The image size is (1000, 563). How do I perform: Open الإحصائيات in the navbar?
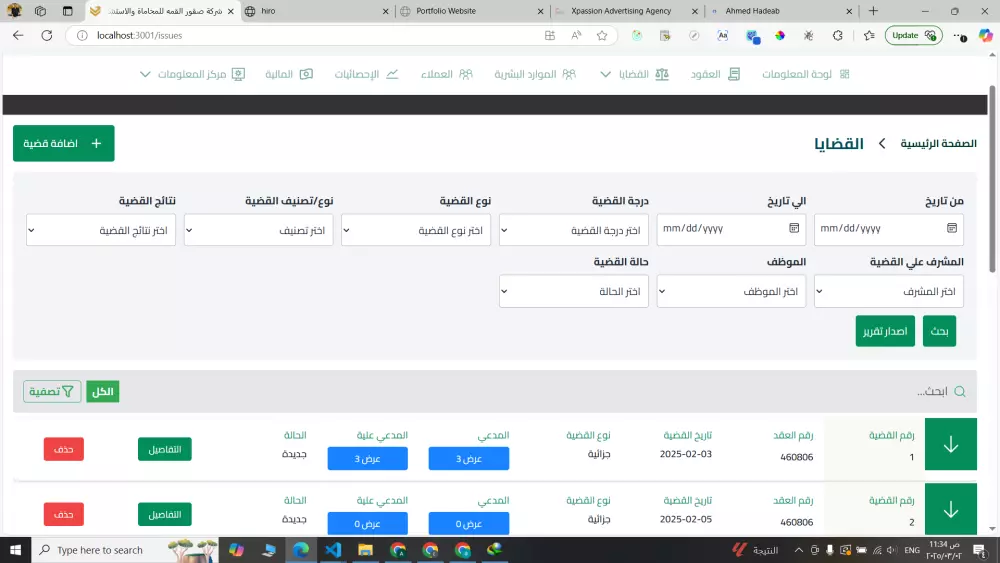click(366, 75)
